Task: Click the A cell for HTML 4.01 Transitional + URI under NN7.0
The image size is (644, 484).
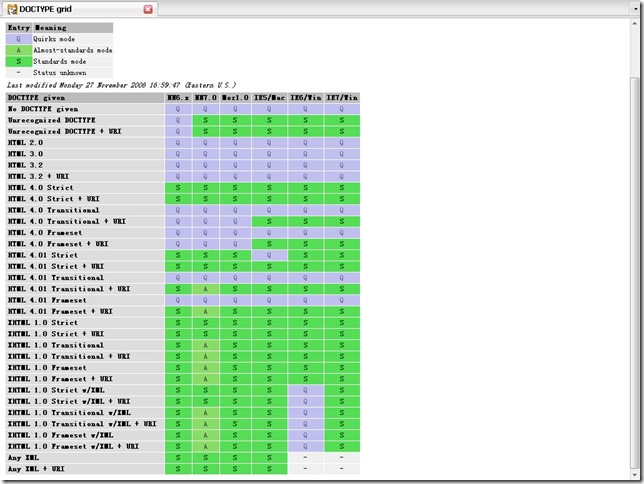Action: tap(205, 289)
